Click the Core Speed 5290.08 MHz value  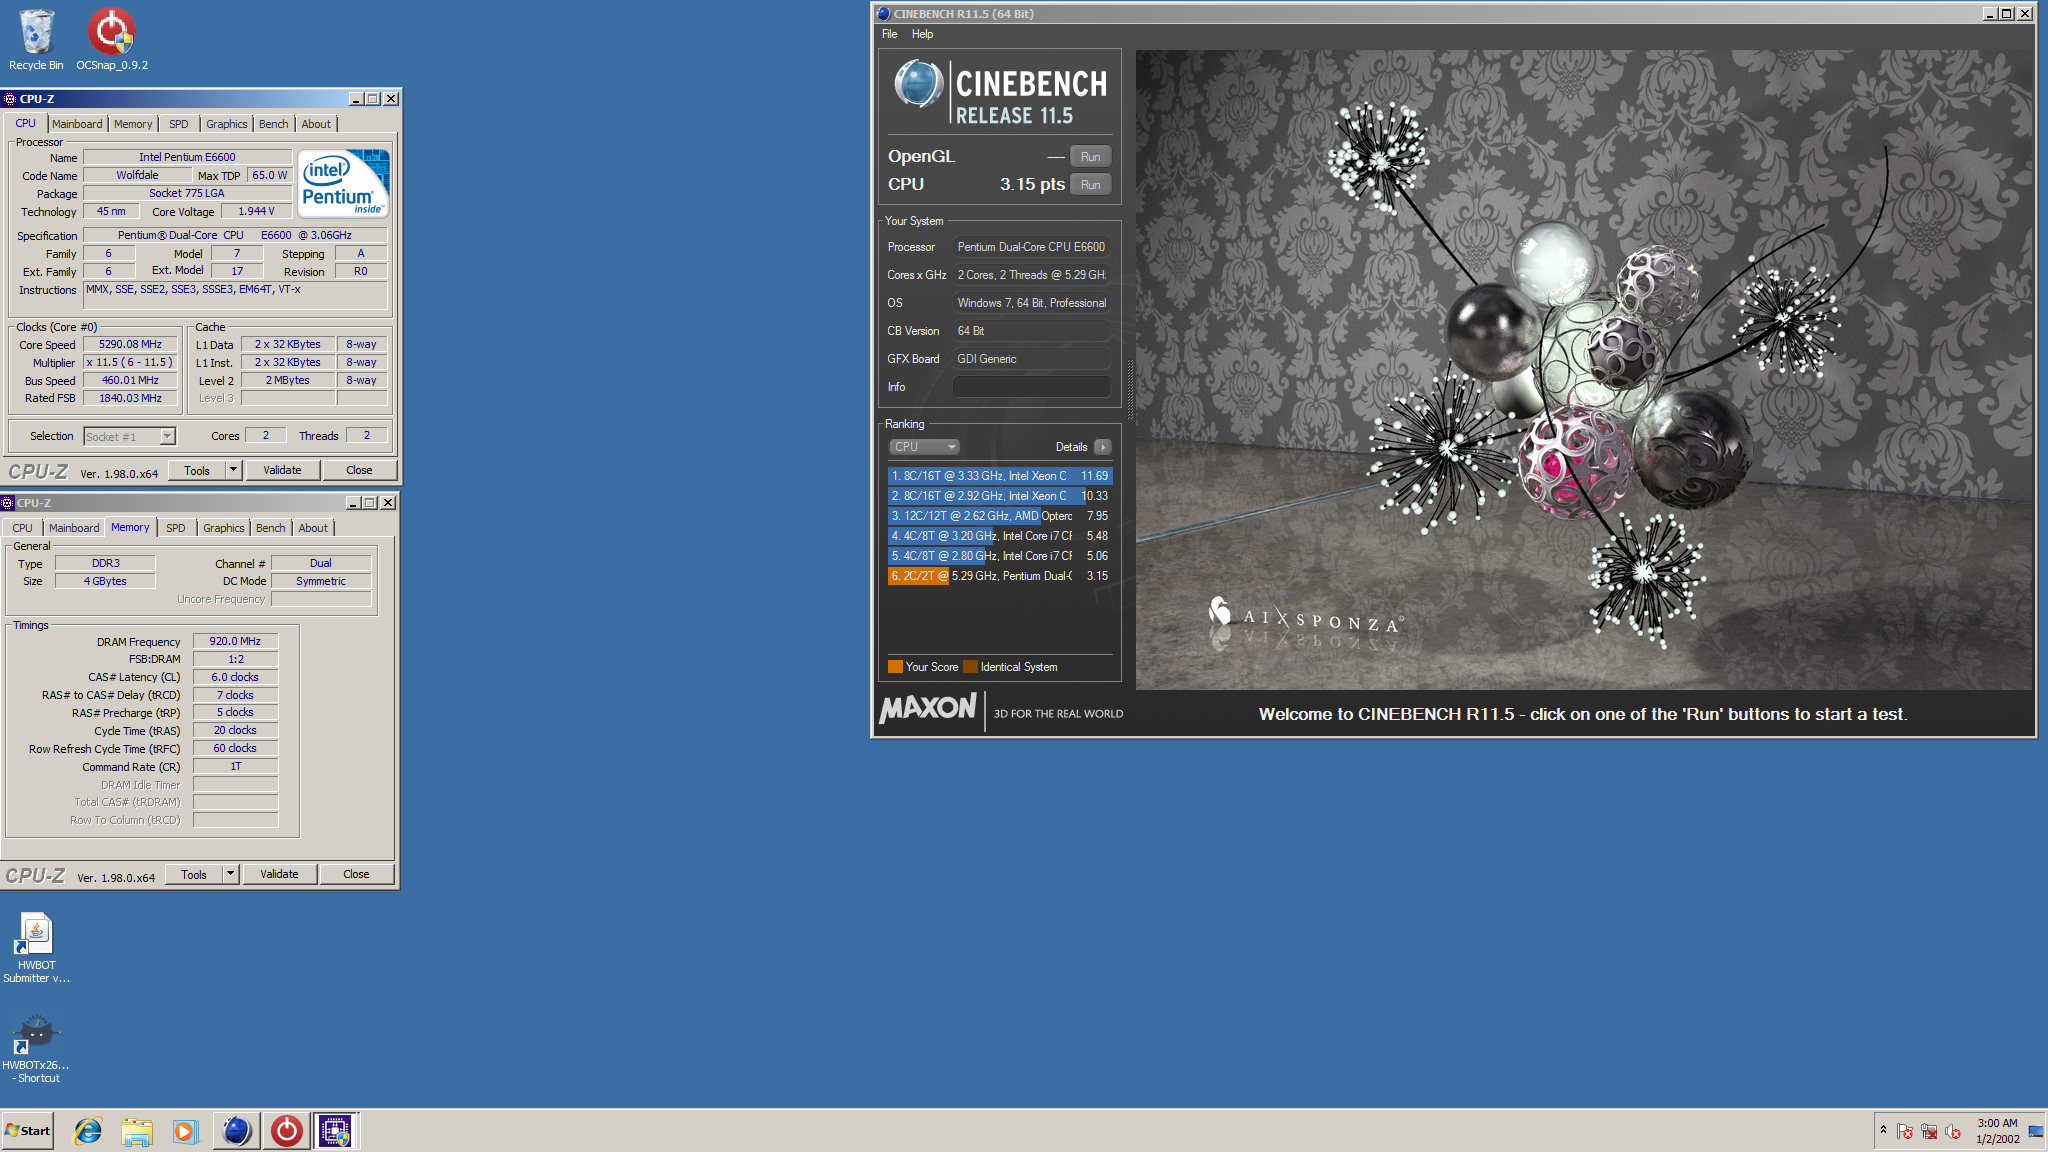[x=130, y=345]
